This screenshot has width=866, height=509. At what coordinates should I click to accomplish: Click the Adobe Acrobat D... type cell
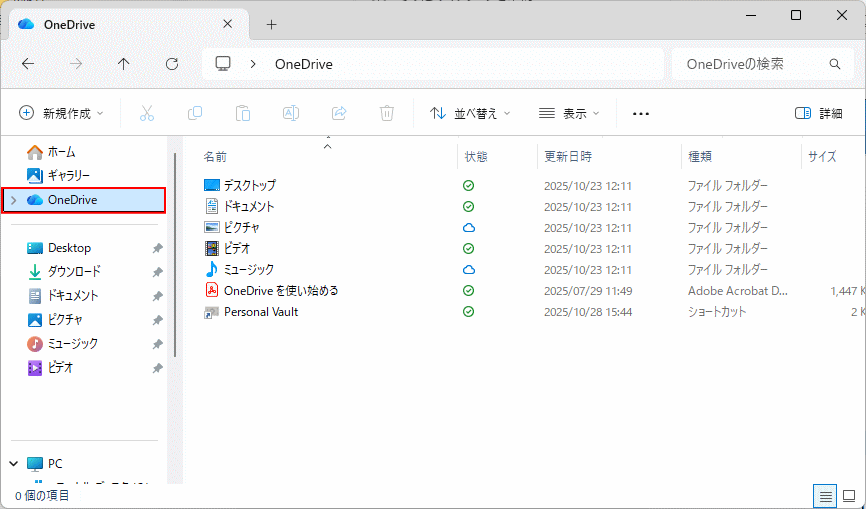tap(737, 291)
